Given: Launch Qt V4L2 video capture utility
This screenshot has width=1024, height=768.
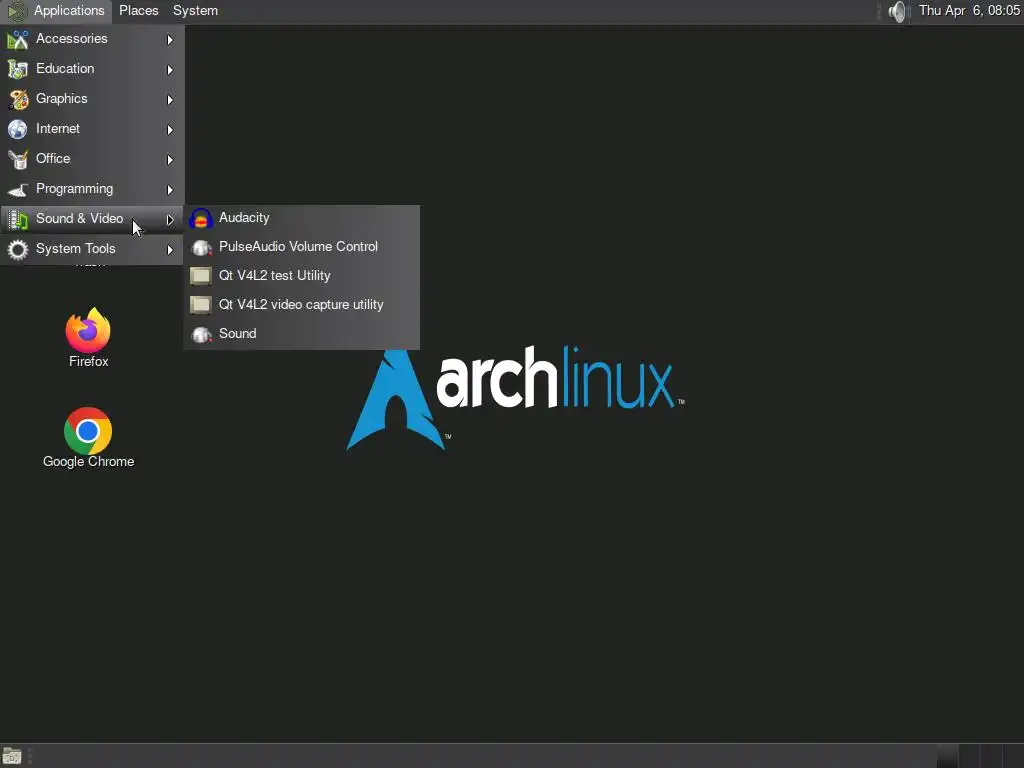Looking at the screenshot, I should (x=302, y=304).
